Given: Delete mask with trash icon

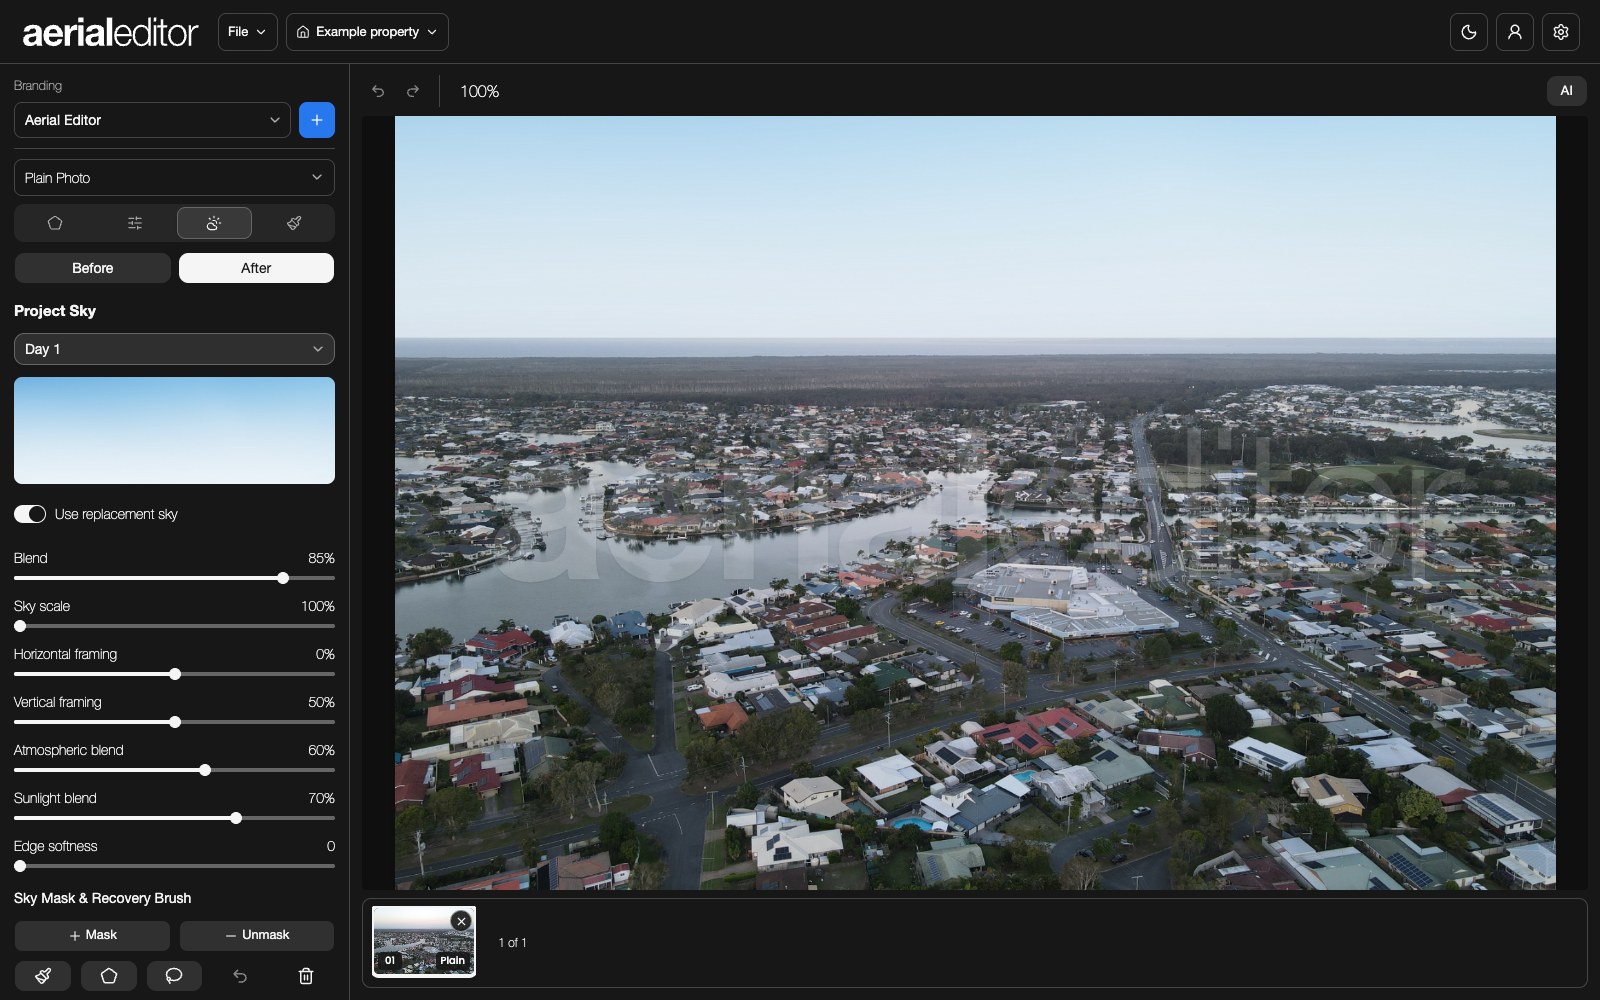Looking at the screenshot, I should pyautogui.click(x=306, y=976).
